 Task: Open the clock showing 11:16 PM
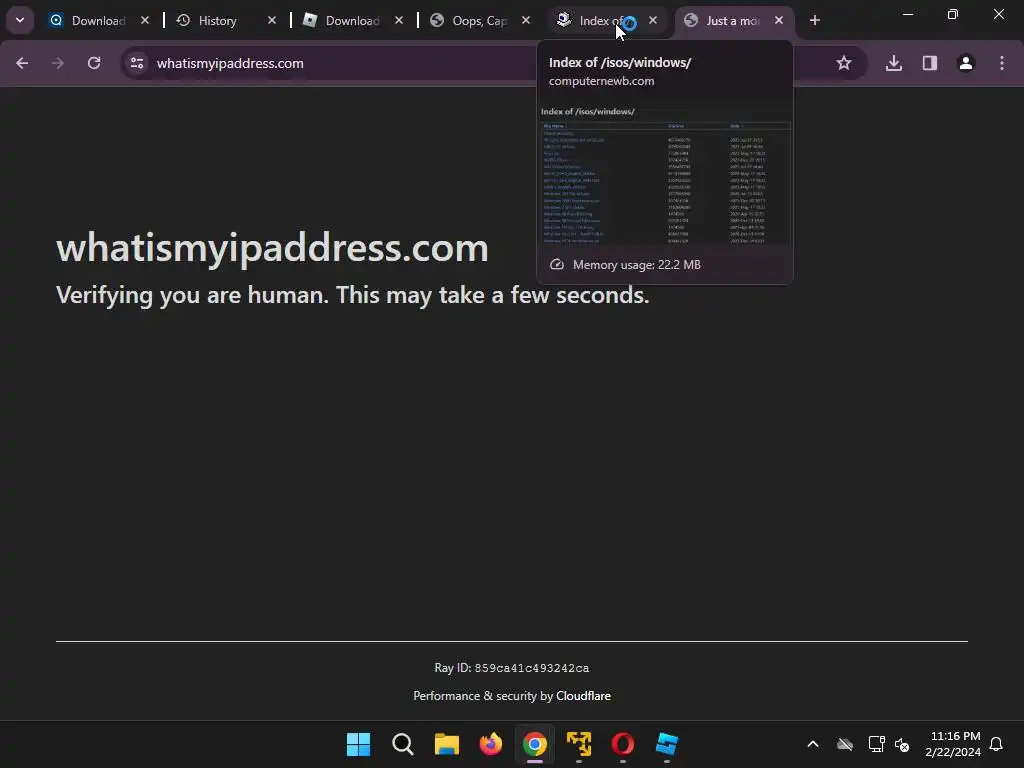click(x=953, y=744)
